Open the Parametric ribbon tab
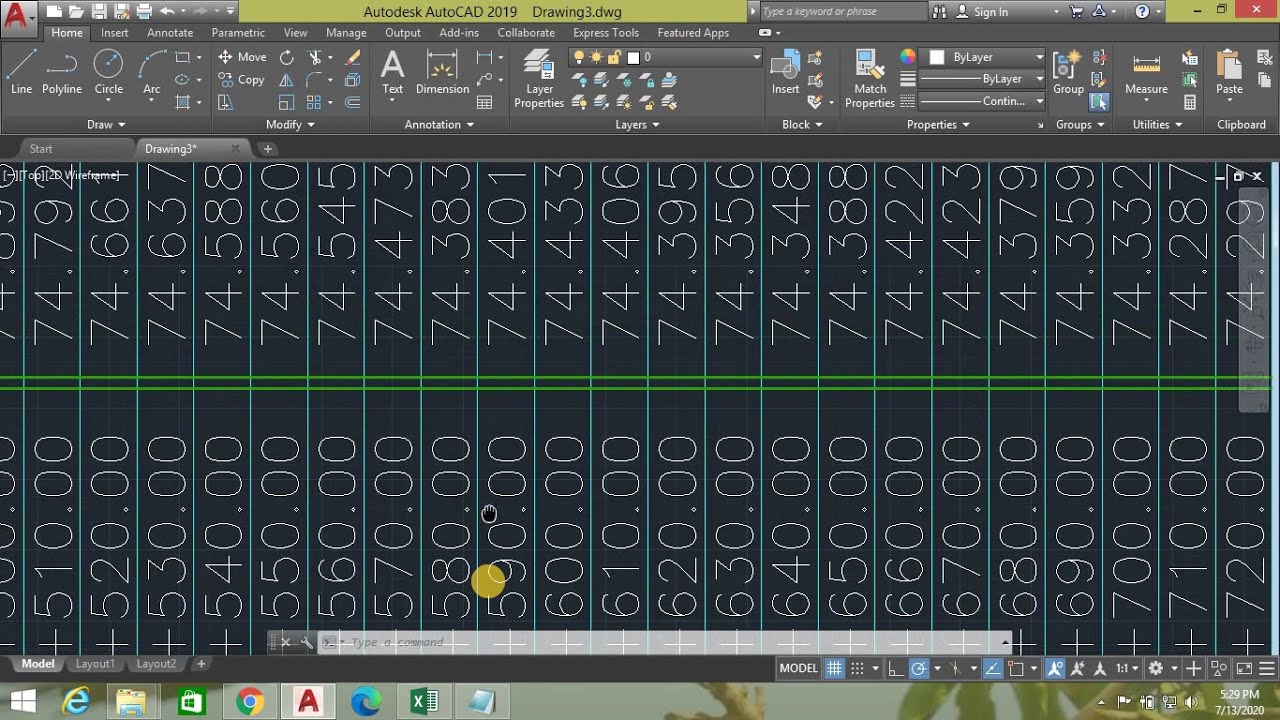Screen dimensions: 1280x720 pos(238,32)
